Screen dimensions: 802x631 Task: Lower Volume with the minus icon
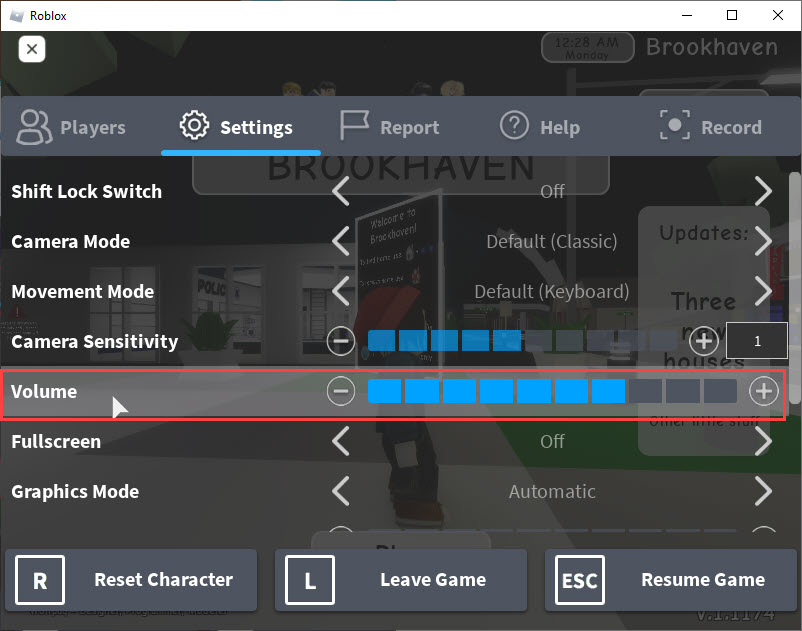[x=341, y=391]
